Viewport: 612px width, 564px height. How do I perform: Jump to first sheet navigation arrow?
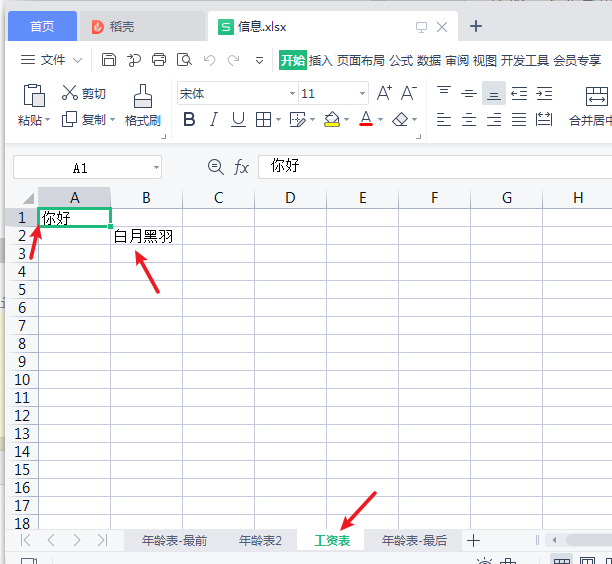[x=25, y=541]
